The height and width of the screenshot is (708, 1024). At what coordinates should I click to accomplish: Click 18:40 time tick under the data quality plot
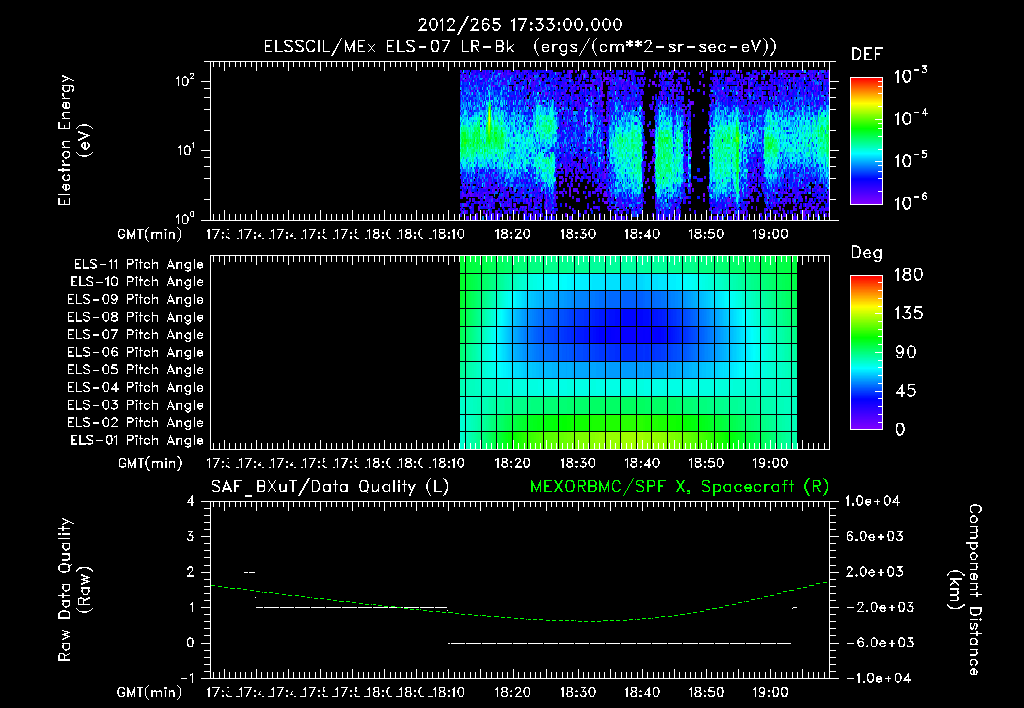click(641, 692)
